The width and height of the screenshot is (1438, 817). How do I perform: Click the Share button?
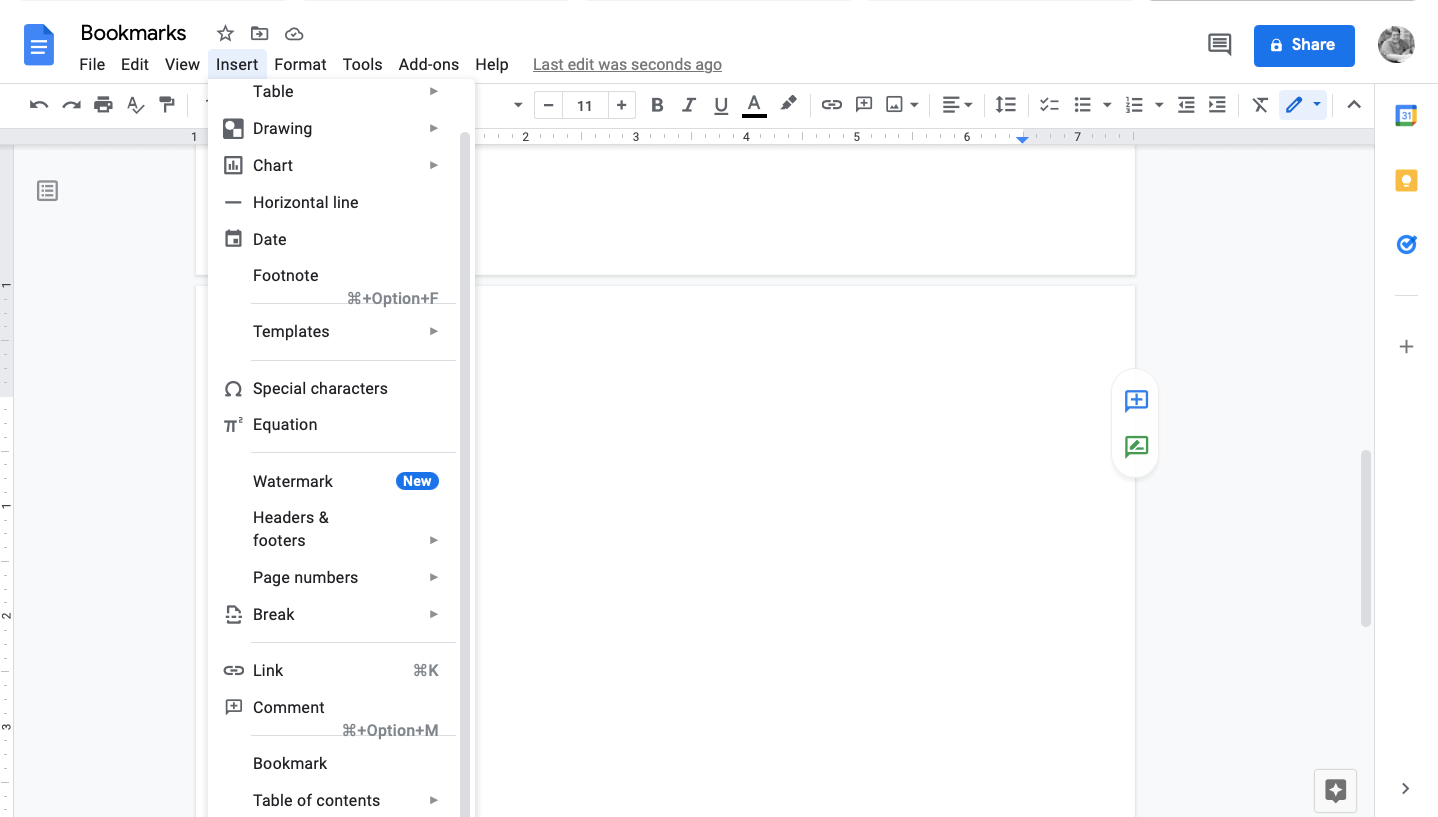coord(1303,45)
